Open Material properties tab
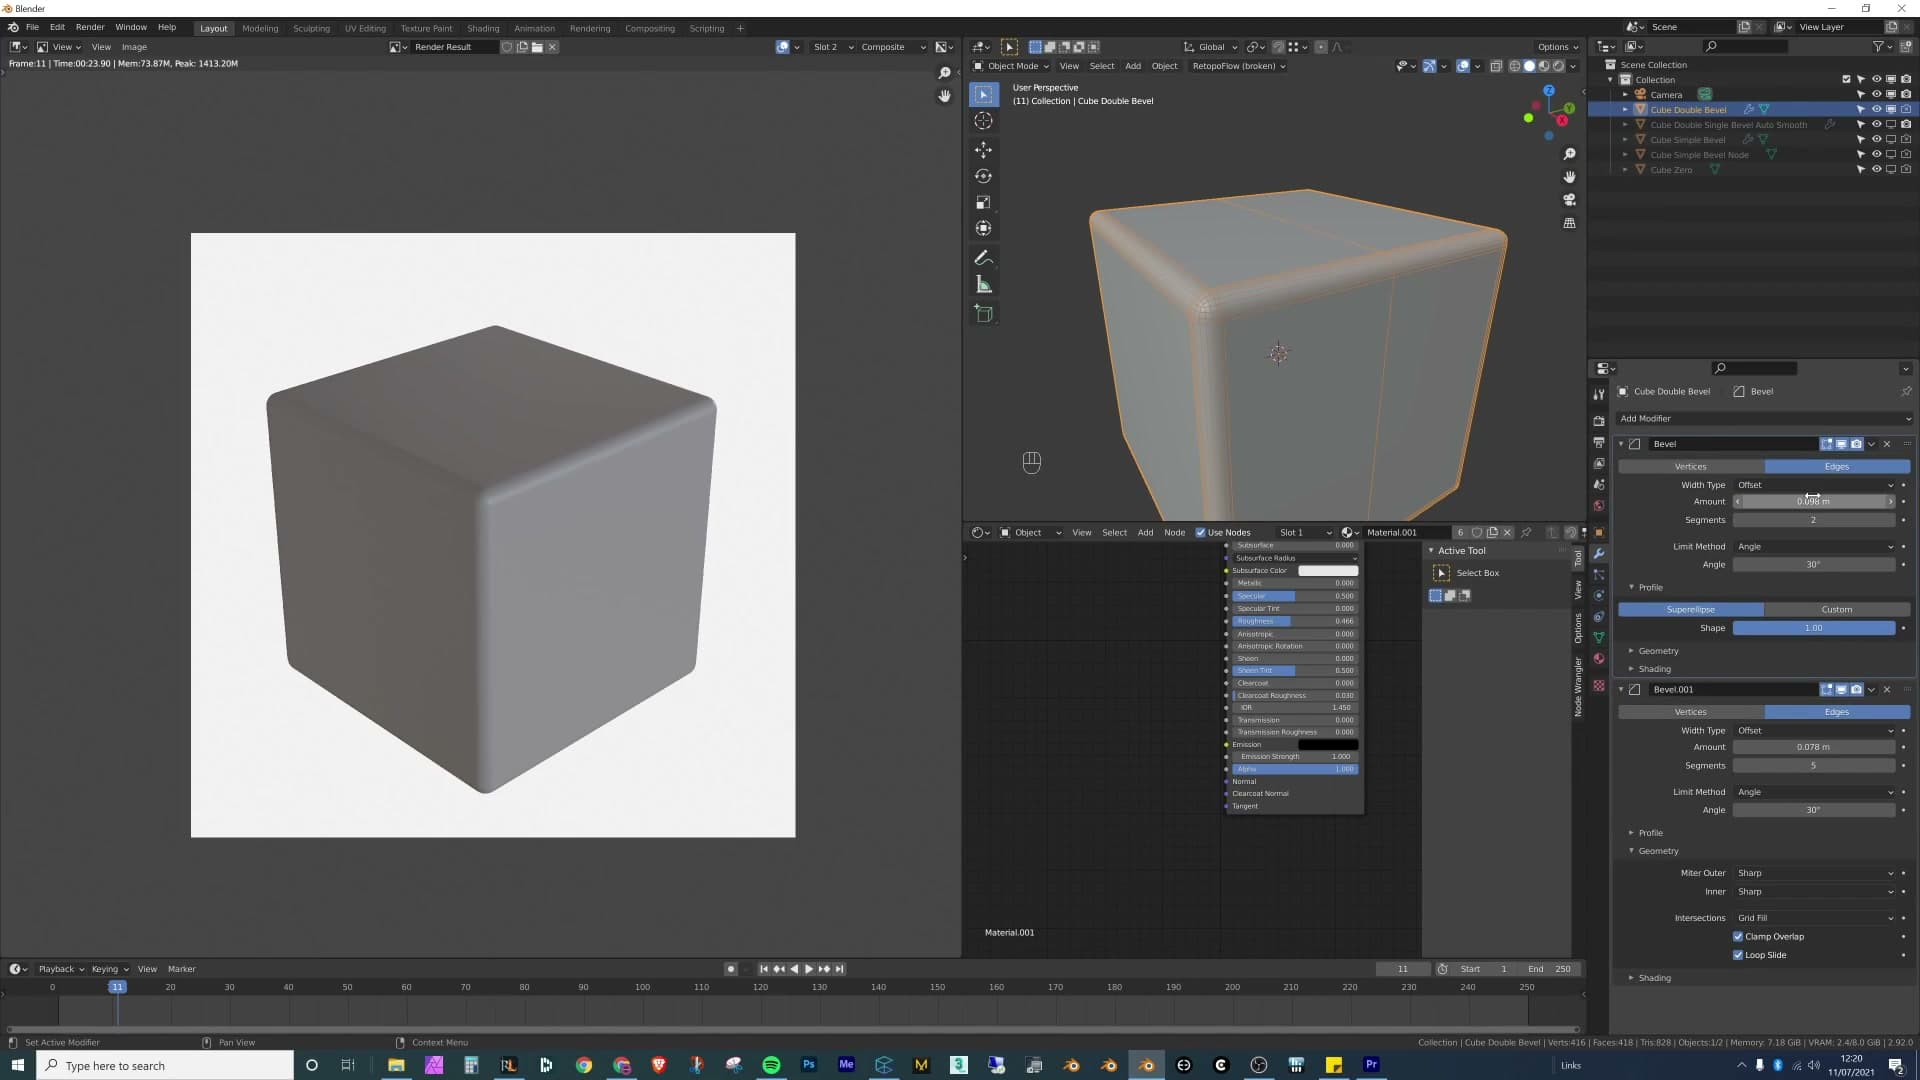Viewport: 1920px width, 1080px height. [x=1599, y=659]
